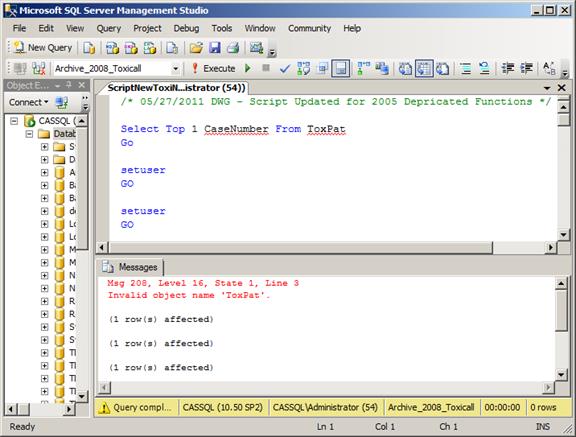Display Estimated Execution Plan icon
Screen dimensions: 576x437
coord(303,68)
